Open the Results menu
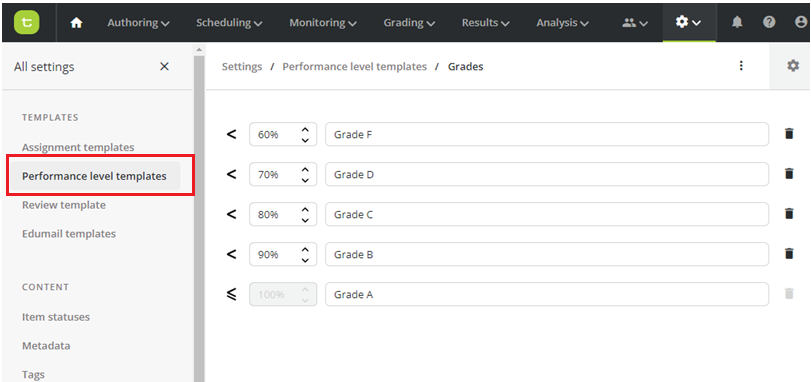The width and height of the screenshot is (811, 382). [485, 23]
